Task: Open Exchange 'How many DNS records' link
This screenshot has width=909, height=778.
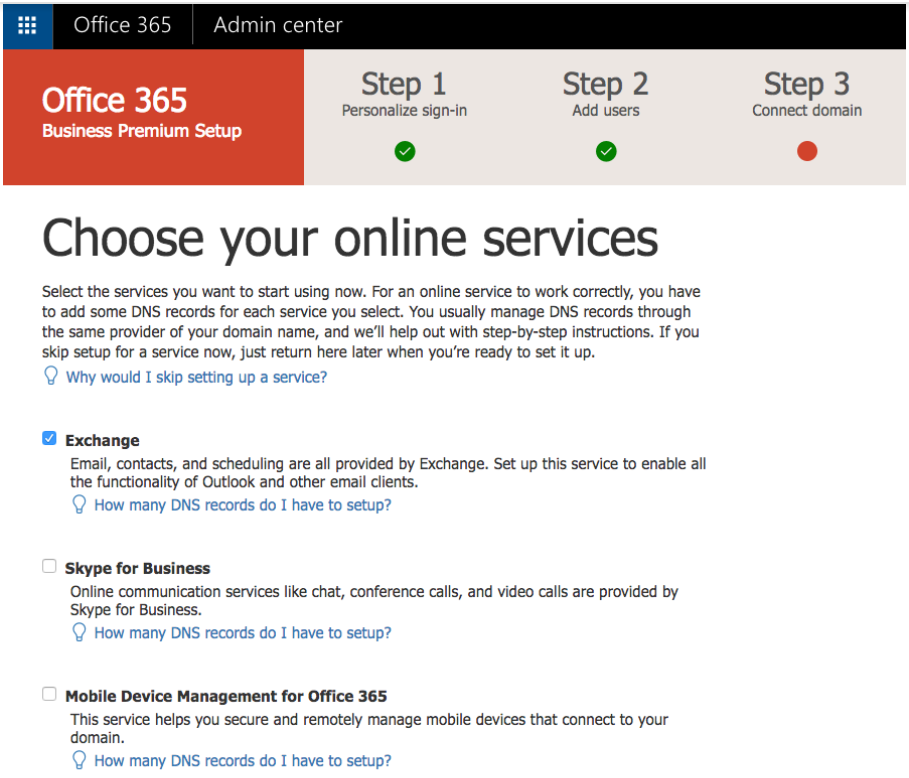Action: coord(243,505)
